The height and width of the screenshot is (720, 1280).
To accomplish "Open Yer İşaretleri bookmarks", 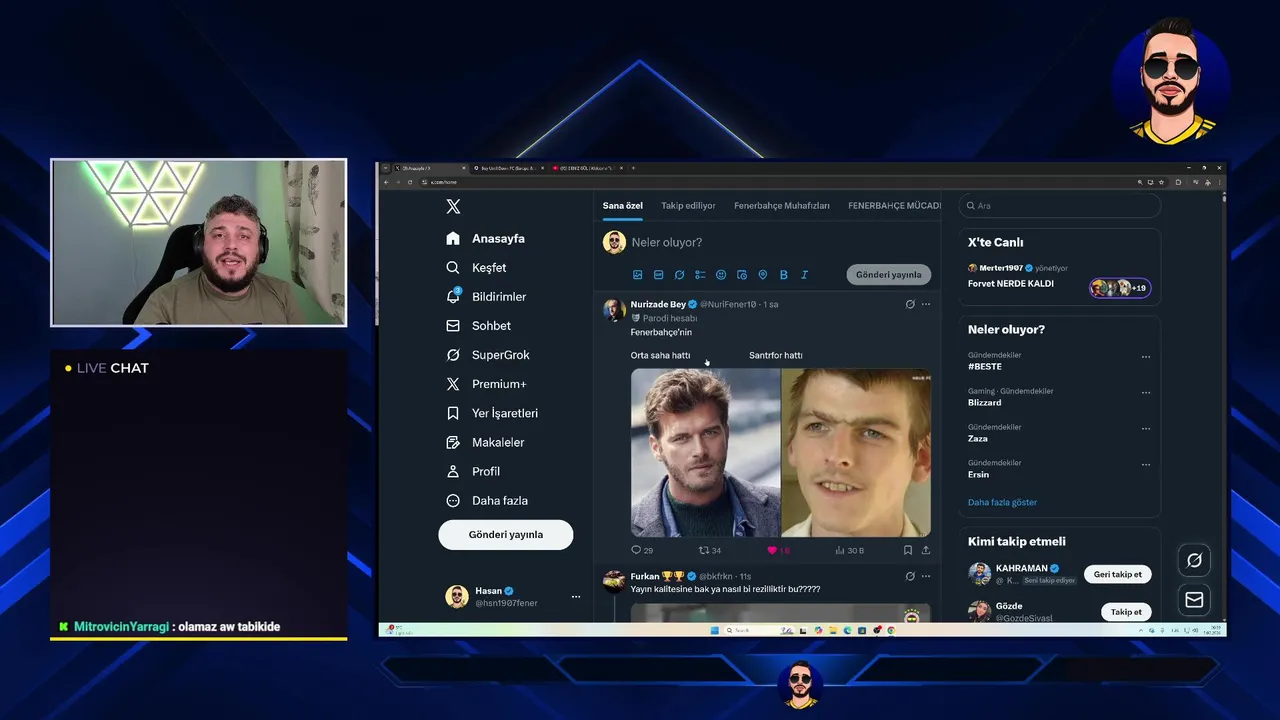I will tap(491, 413).
